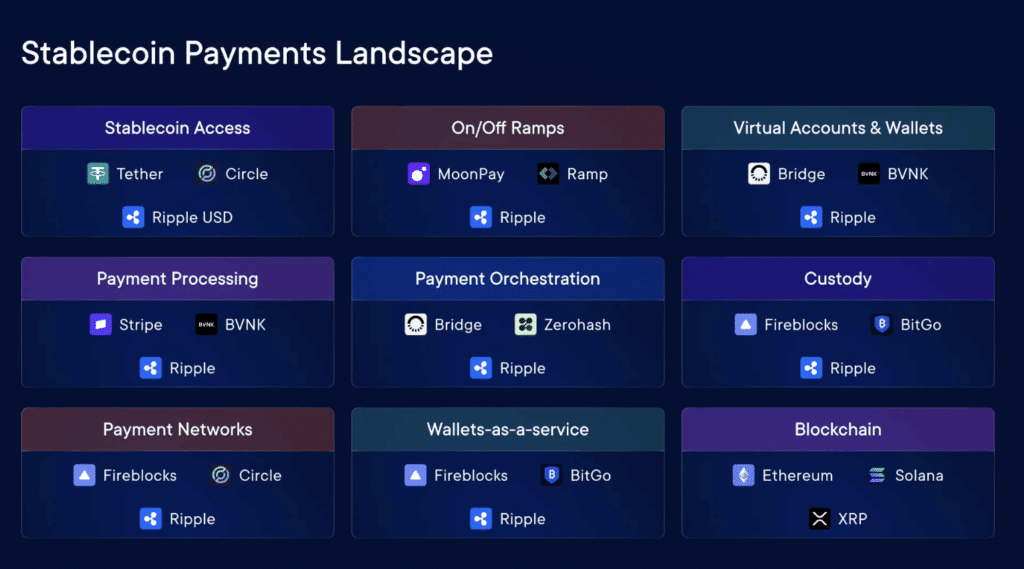This screenshot has width=1024, height=569.
Task: Click the Ethereum text label
Action: click(797, 476)
